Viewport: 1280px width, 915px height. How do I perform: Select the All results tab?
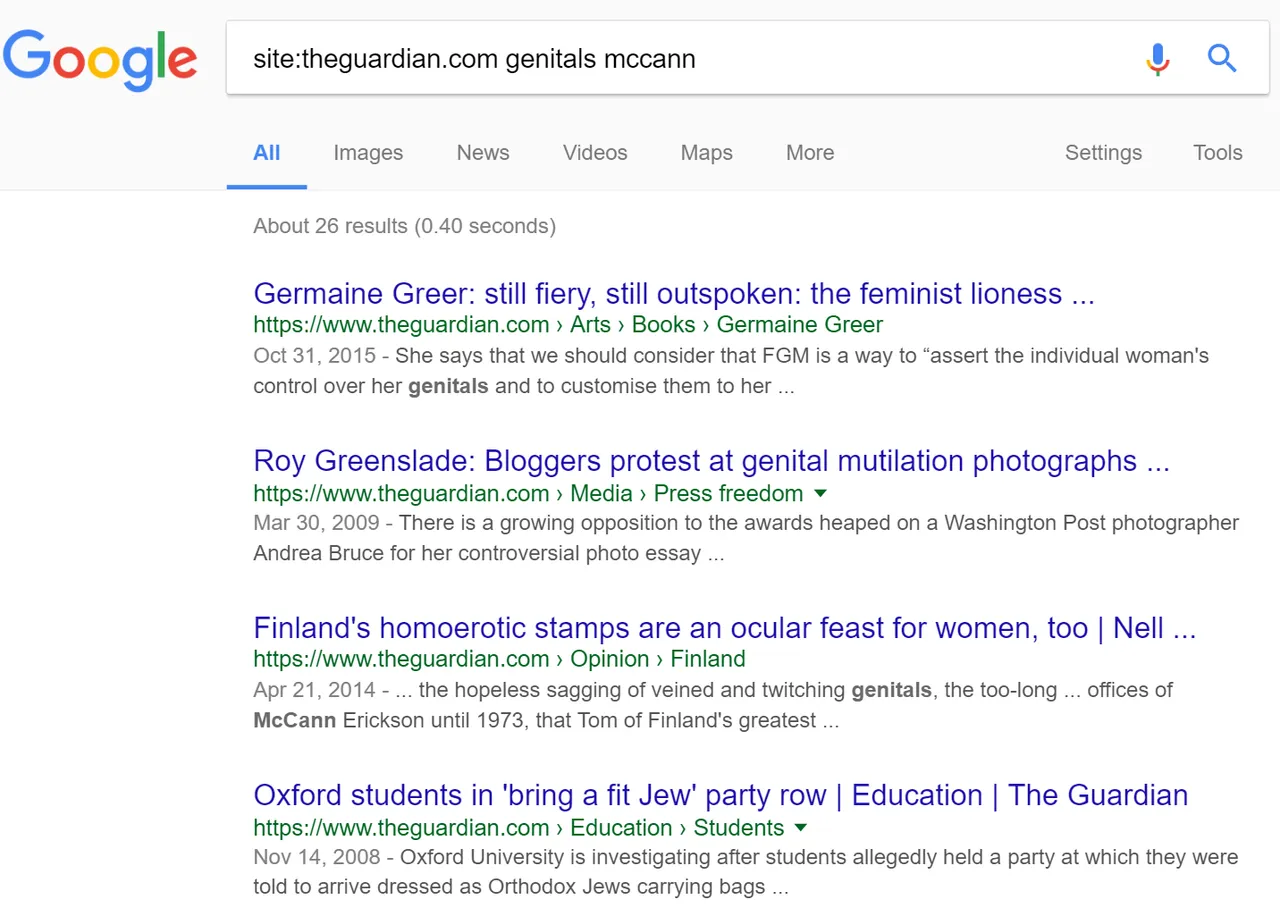267,153
